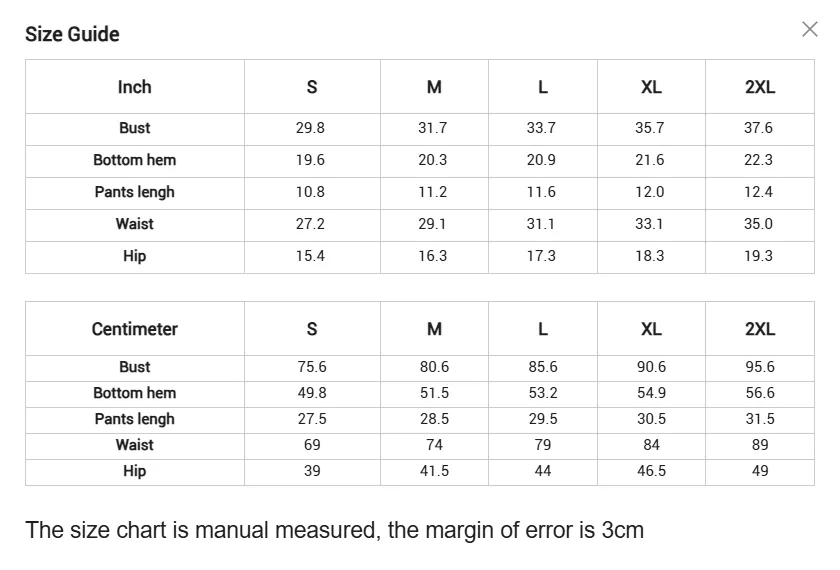This screenshot has height=570, width=840.
Task: Click the 33.1 waist value for XL
Action: click(x=649, y=224)
